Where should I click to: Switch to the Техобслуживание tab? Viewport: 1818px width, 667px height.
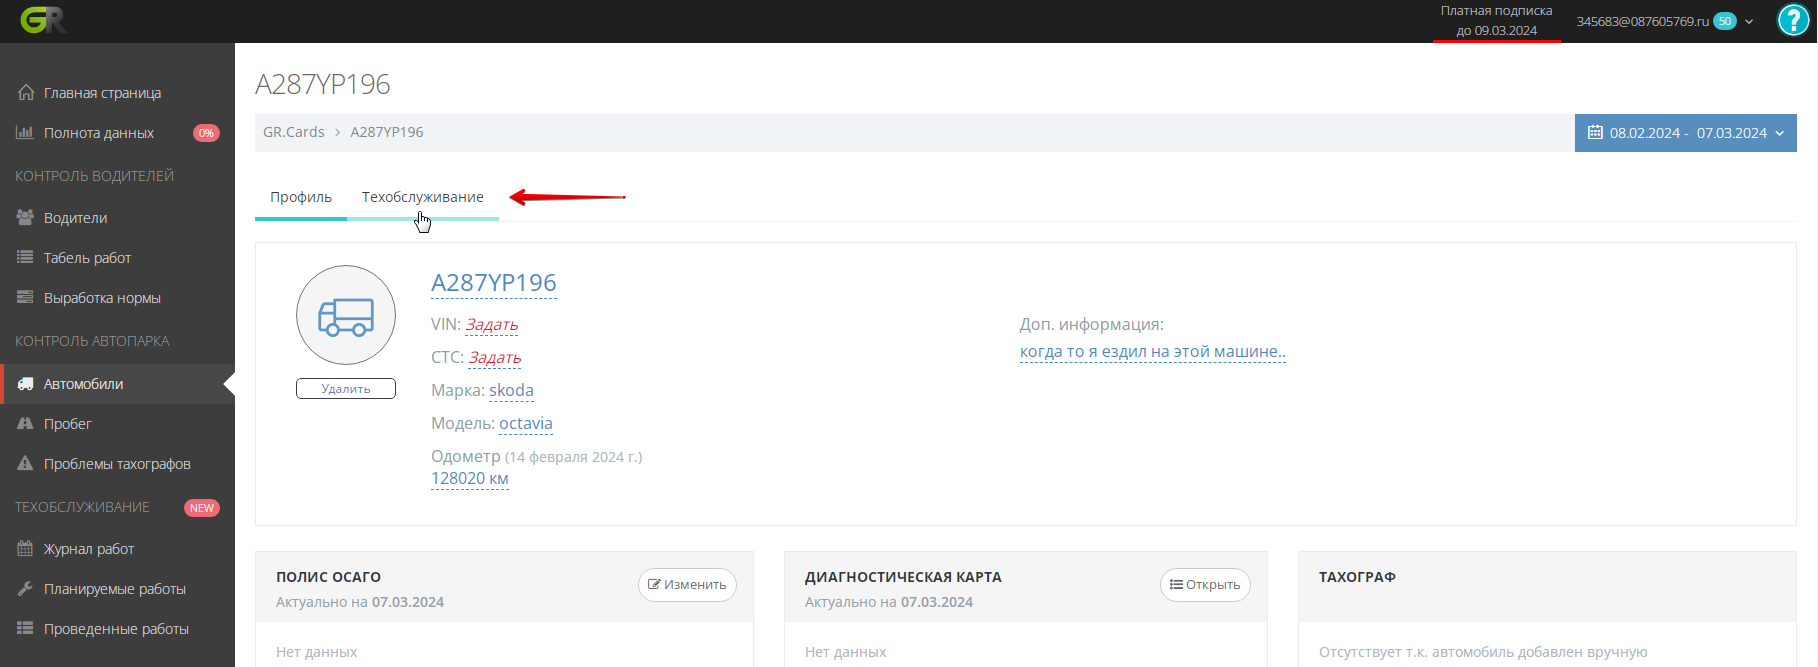422,197
